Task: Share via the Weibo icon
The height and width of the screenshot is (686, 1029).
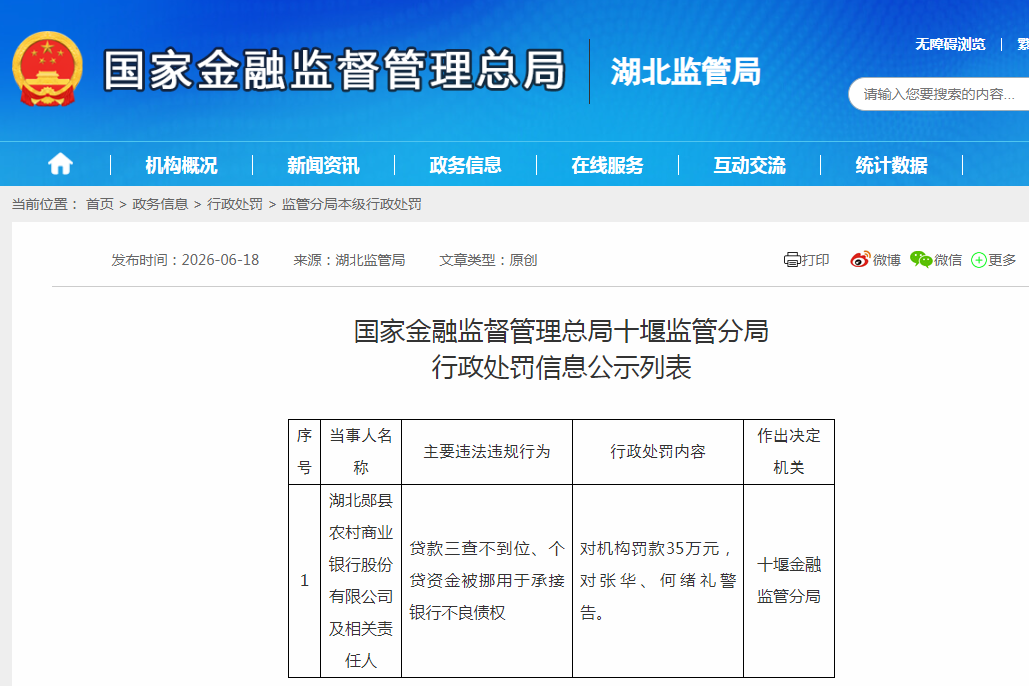Action: click(860, 260)
